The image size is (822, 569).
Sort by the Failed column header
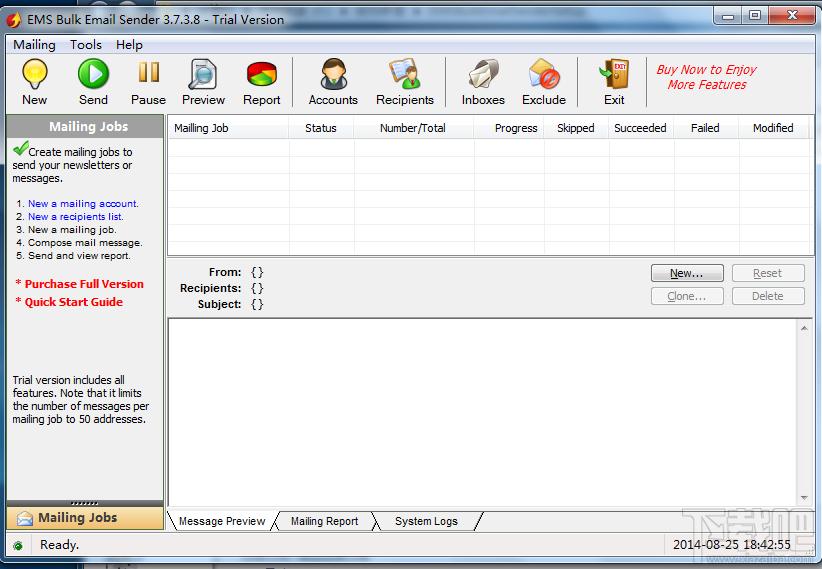(706, 128)
